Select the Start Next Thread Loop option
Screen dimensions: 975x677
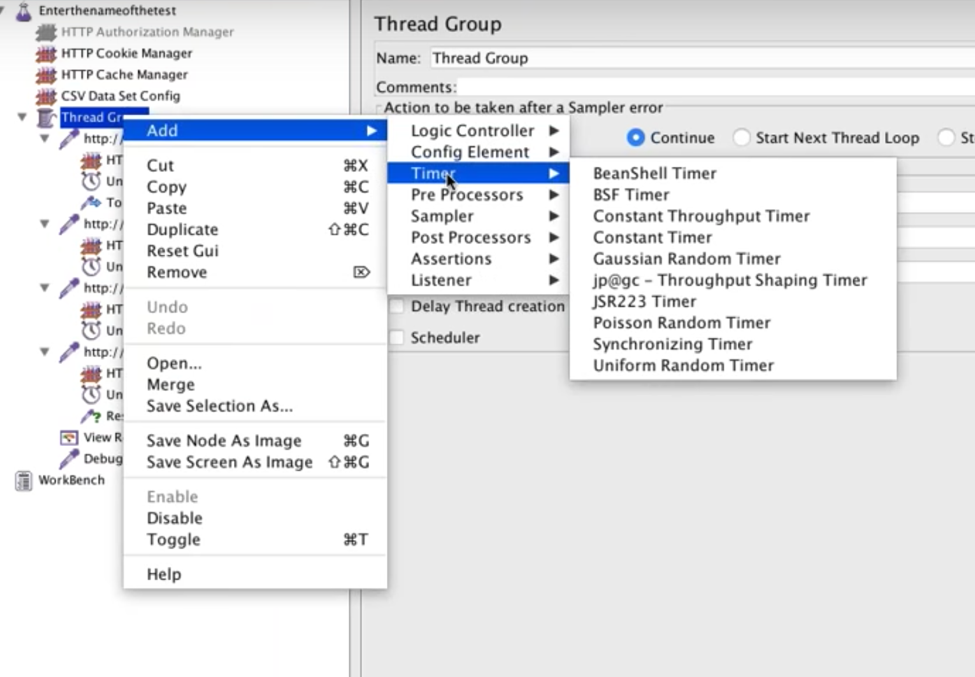pyautogui.click(x=741, y=138)
